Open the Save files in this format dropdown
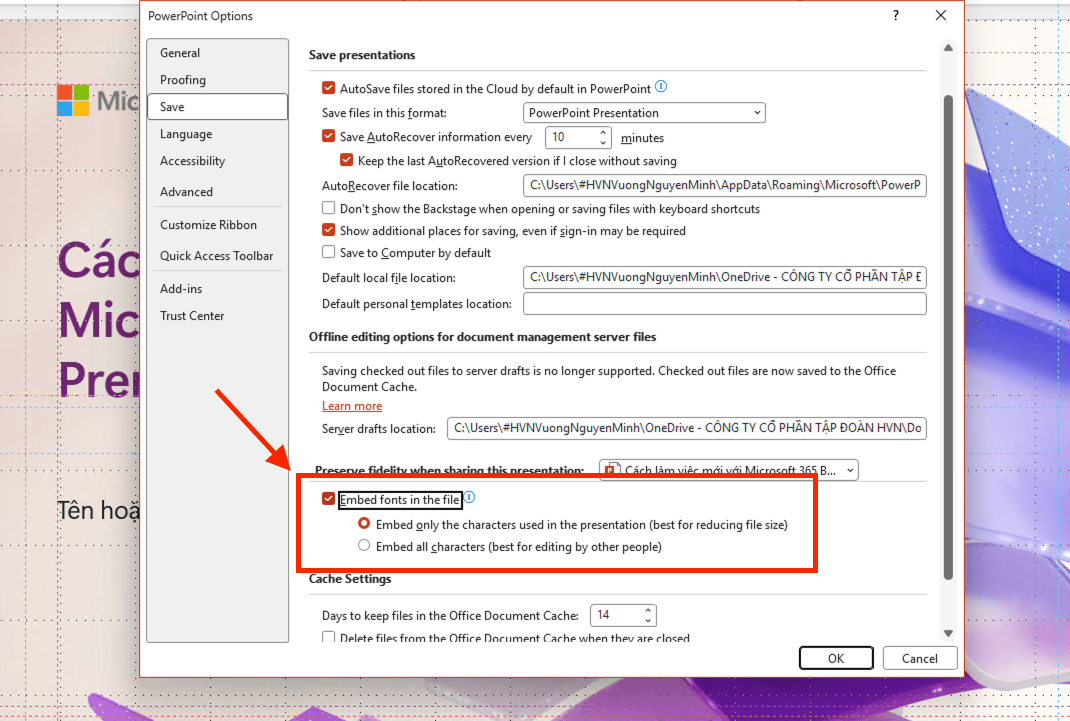The width and height of the screenshot is (1070, 721). tap(644, 113)
